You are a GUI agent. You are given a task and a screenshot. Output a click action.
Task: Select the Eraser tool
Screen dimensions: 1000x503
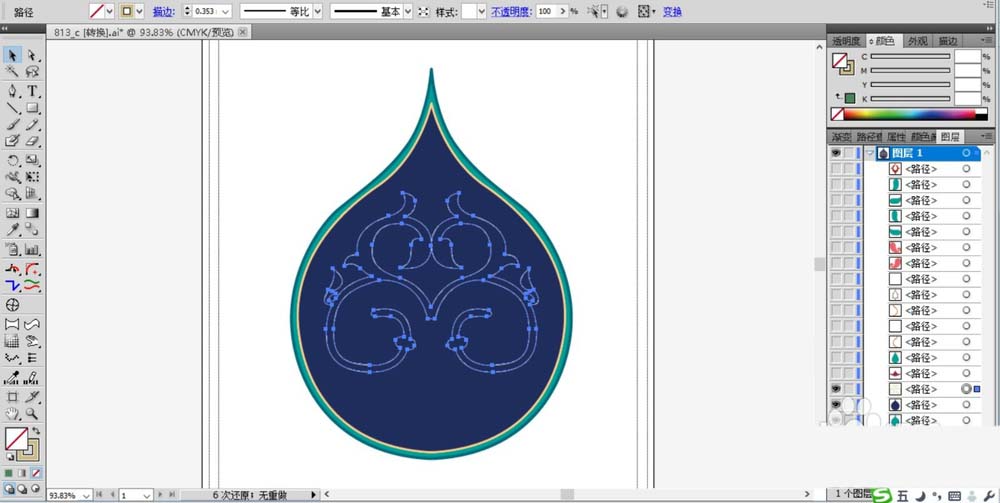(32, 141)
